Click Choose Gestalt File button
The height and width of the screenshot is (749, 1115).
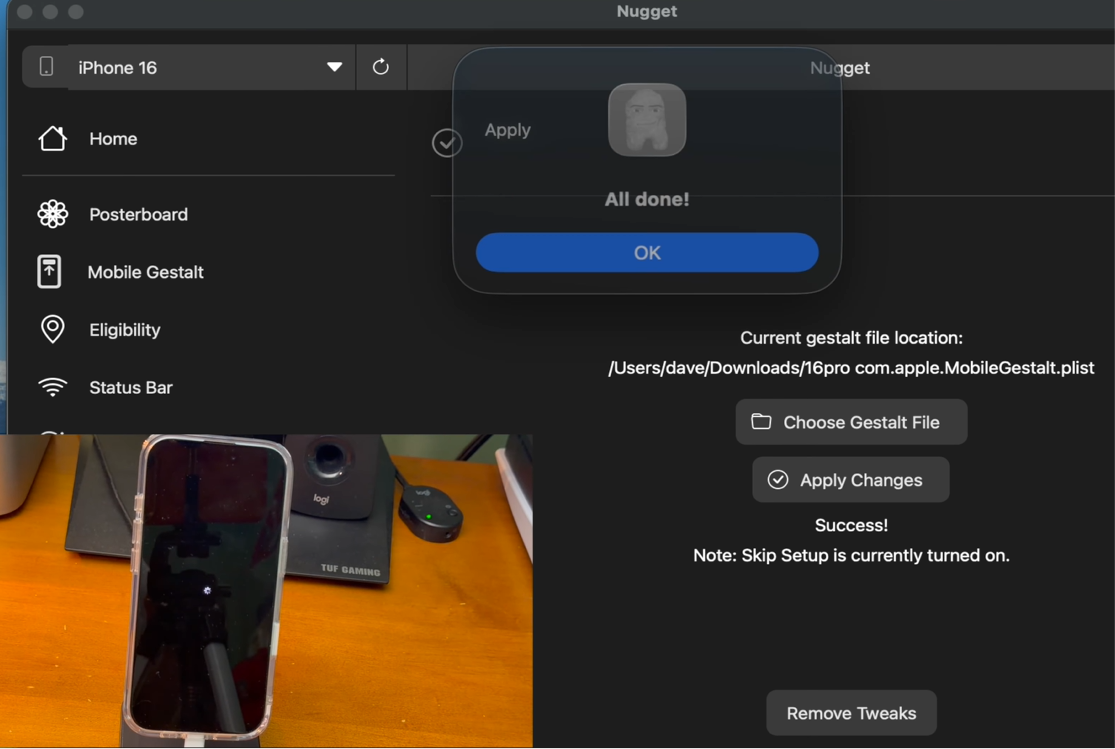tap(851, 422)
